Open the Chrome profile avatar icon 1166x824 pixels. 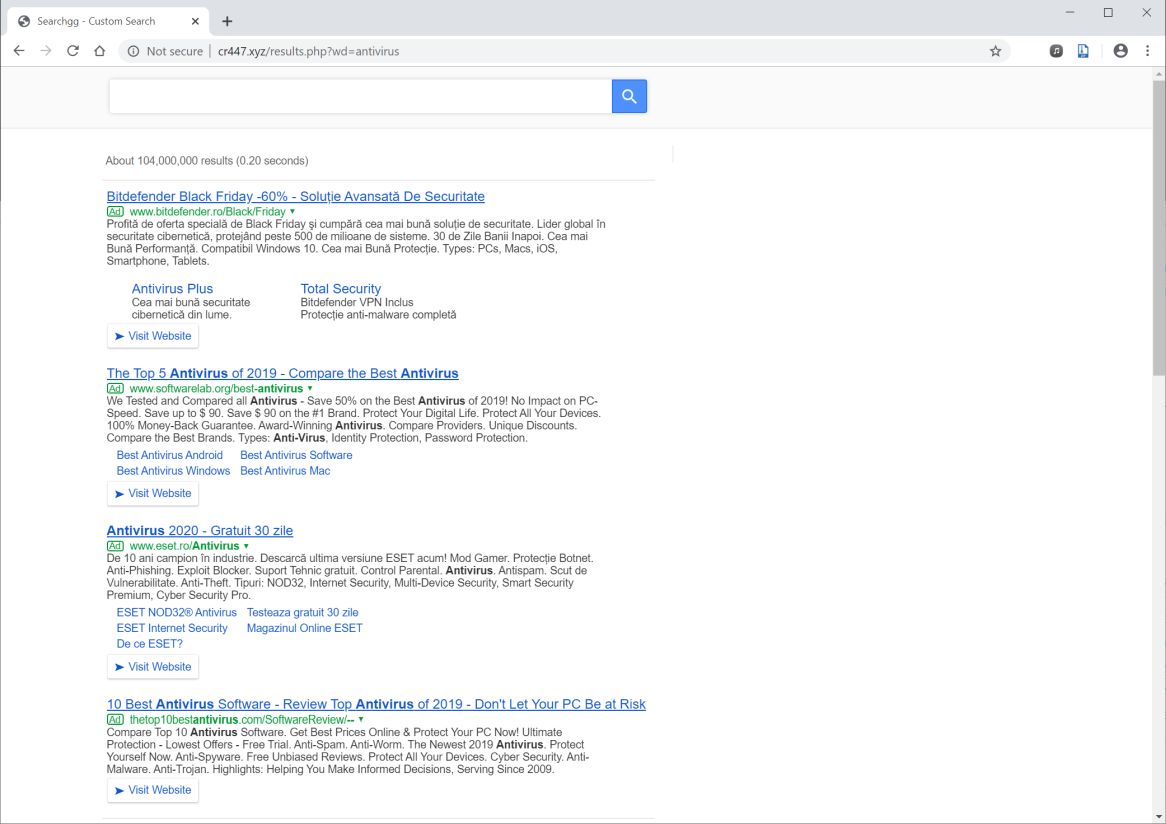tap(1120, 51)
